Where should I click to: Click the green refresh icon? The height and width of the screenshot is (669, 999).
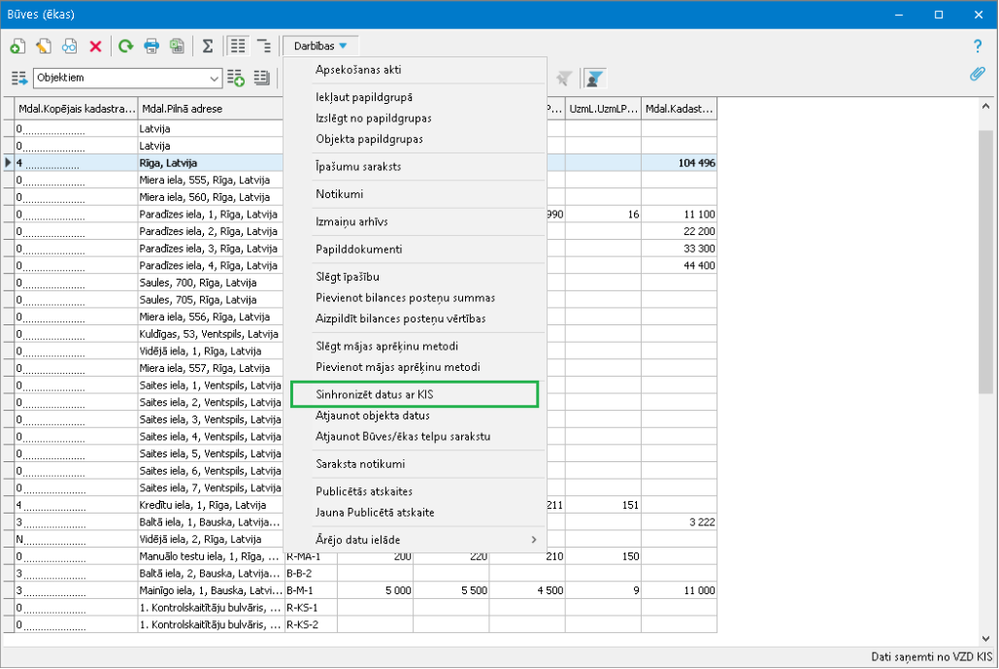(x=126, y=46)
